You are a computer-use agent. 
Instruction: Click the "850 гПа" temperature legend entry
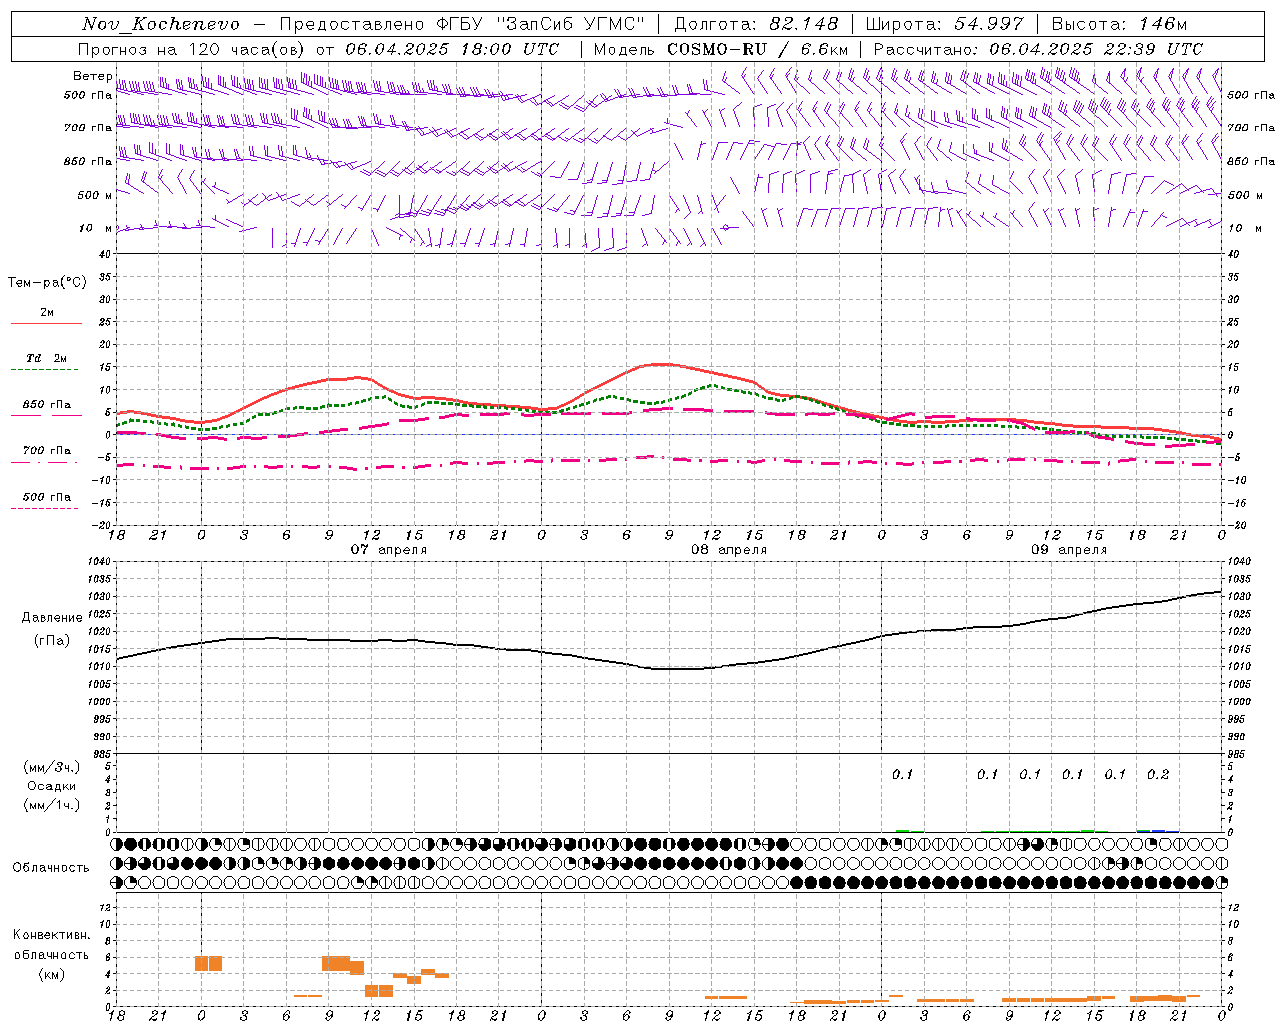47,405
